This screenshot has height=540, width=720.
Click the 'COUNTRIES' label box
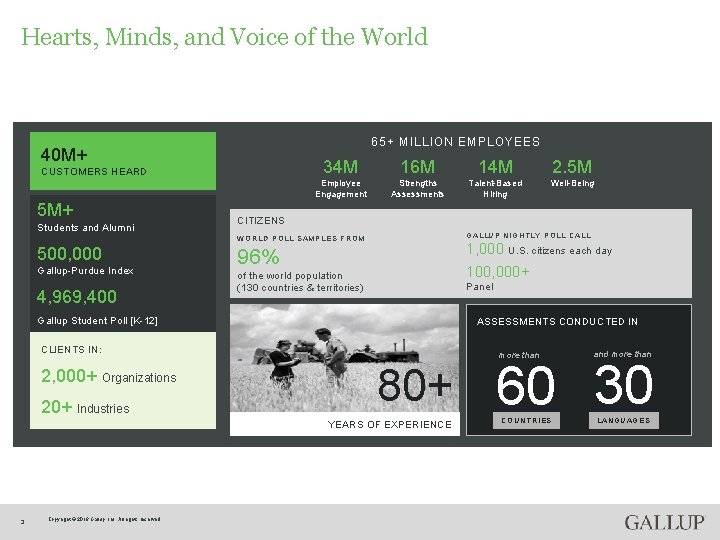pos(526,420)
